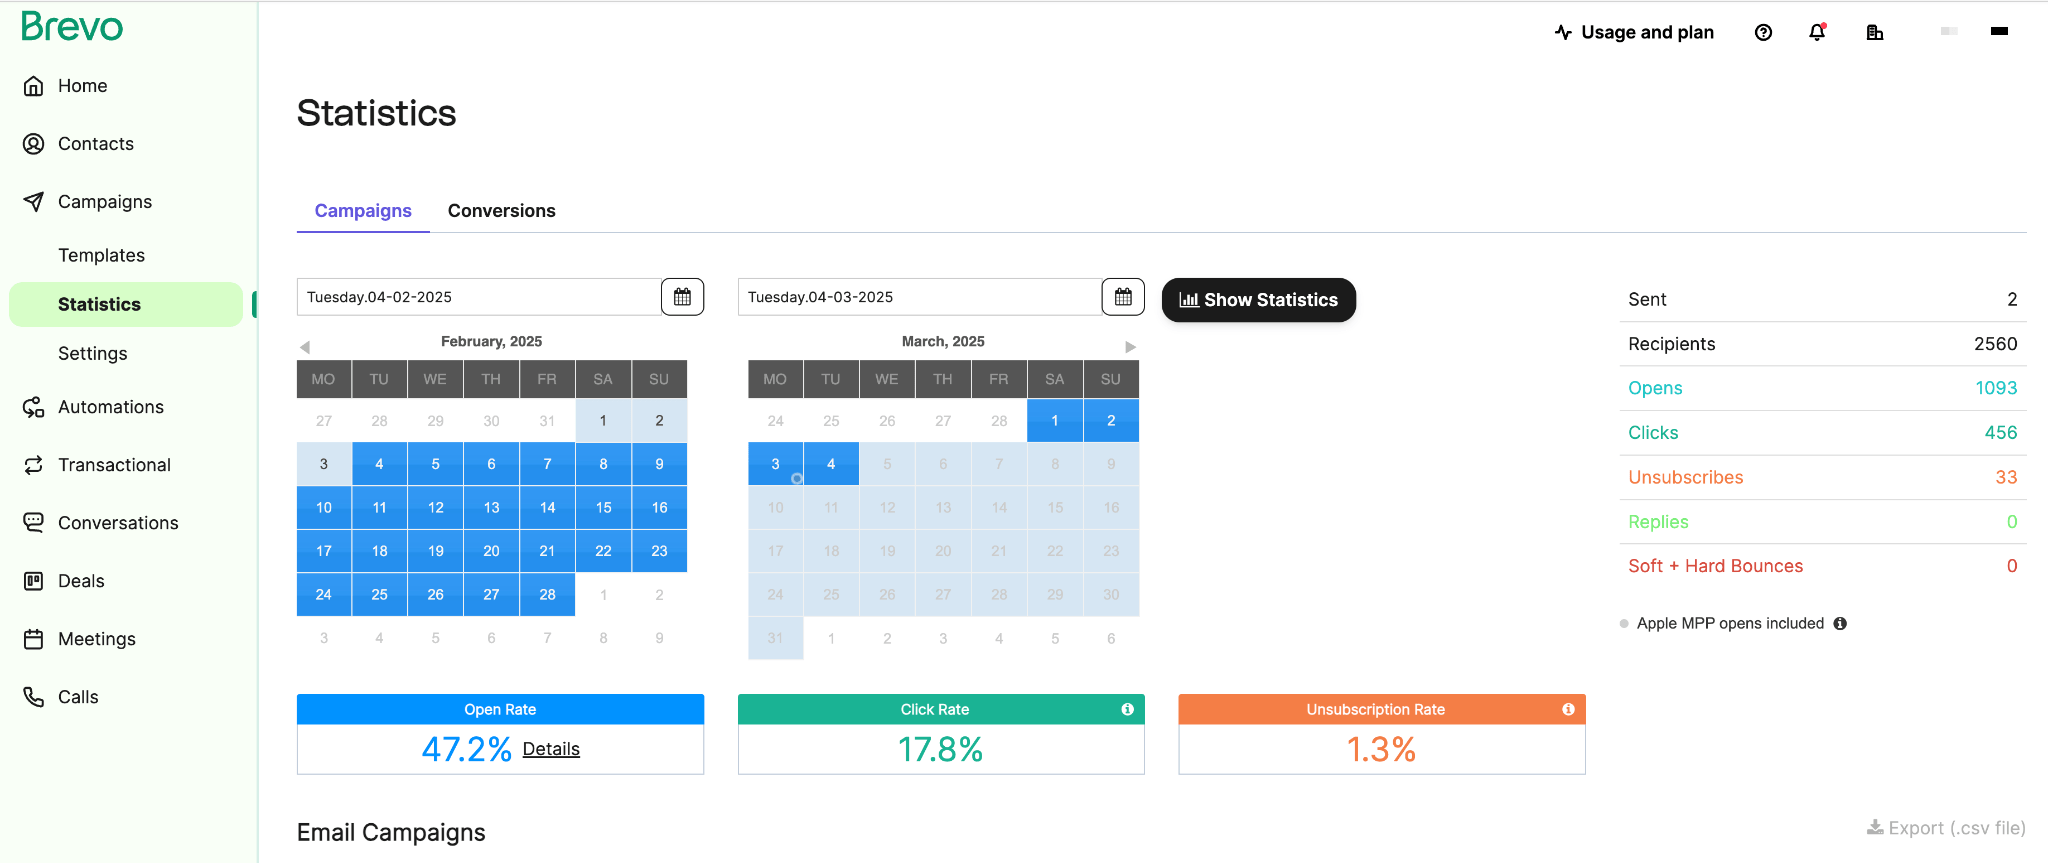Click the Show Statistics button
2048x863 pixels.
(x=1258, y=300)
